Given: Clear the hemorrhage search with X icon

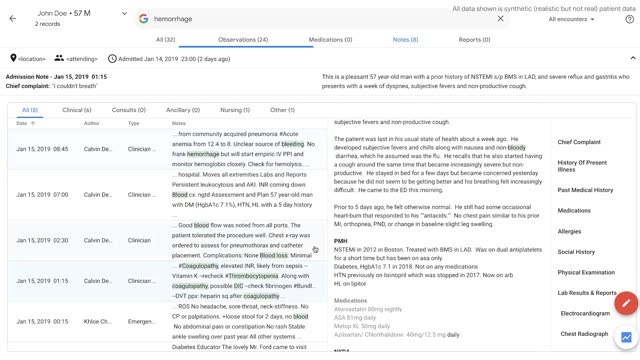Looking at the screenshot, I should coord(500,18).
